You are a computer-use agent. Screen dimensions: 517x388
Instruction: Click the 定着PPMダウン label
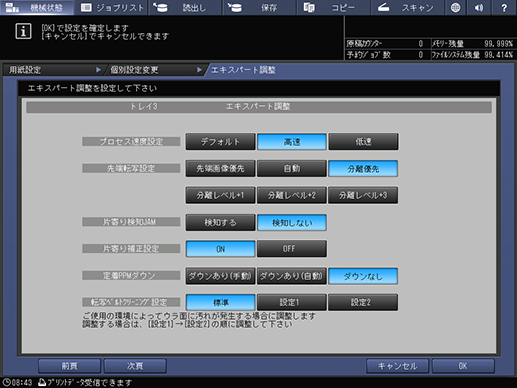131,276
